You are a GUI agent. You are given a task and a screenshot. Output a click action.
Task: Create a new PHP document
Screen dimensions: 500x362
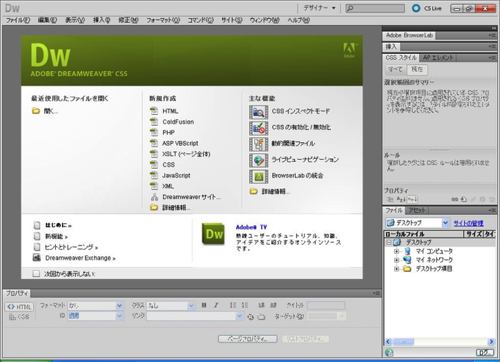pos(168,132)
